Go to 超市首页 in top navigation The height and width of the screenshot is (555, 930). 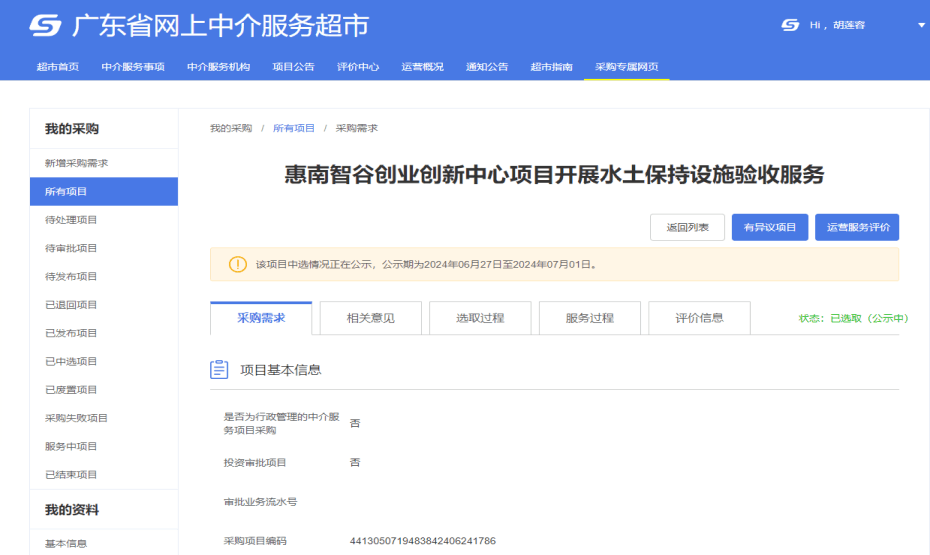tap(57, 67)
